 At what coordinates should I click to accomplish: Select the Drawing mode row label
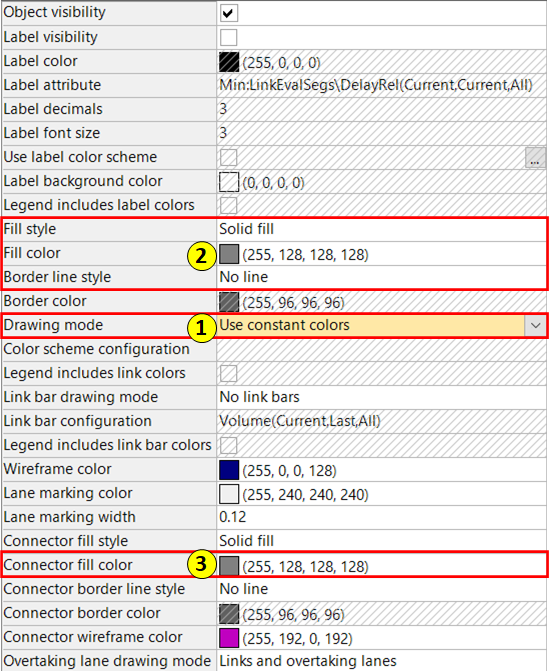tap(53, 325)
